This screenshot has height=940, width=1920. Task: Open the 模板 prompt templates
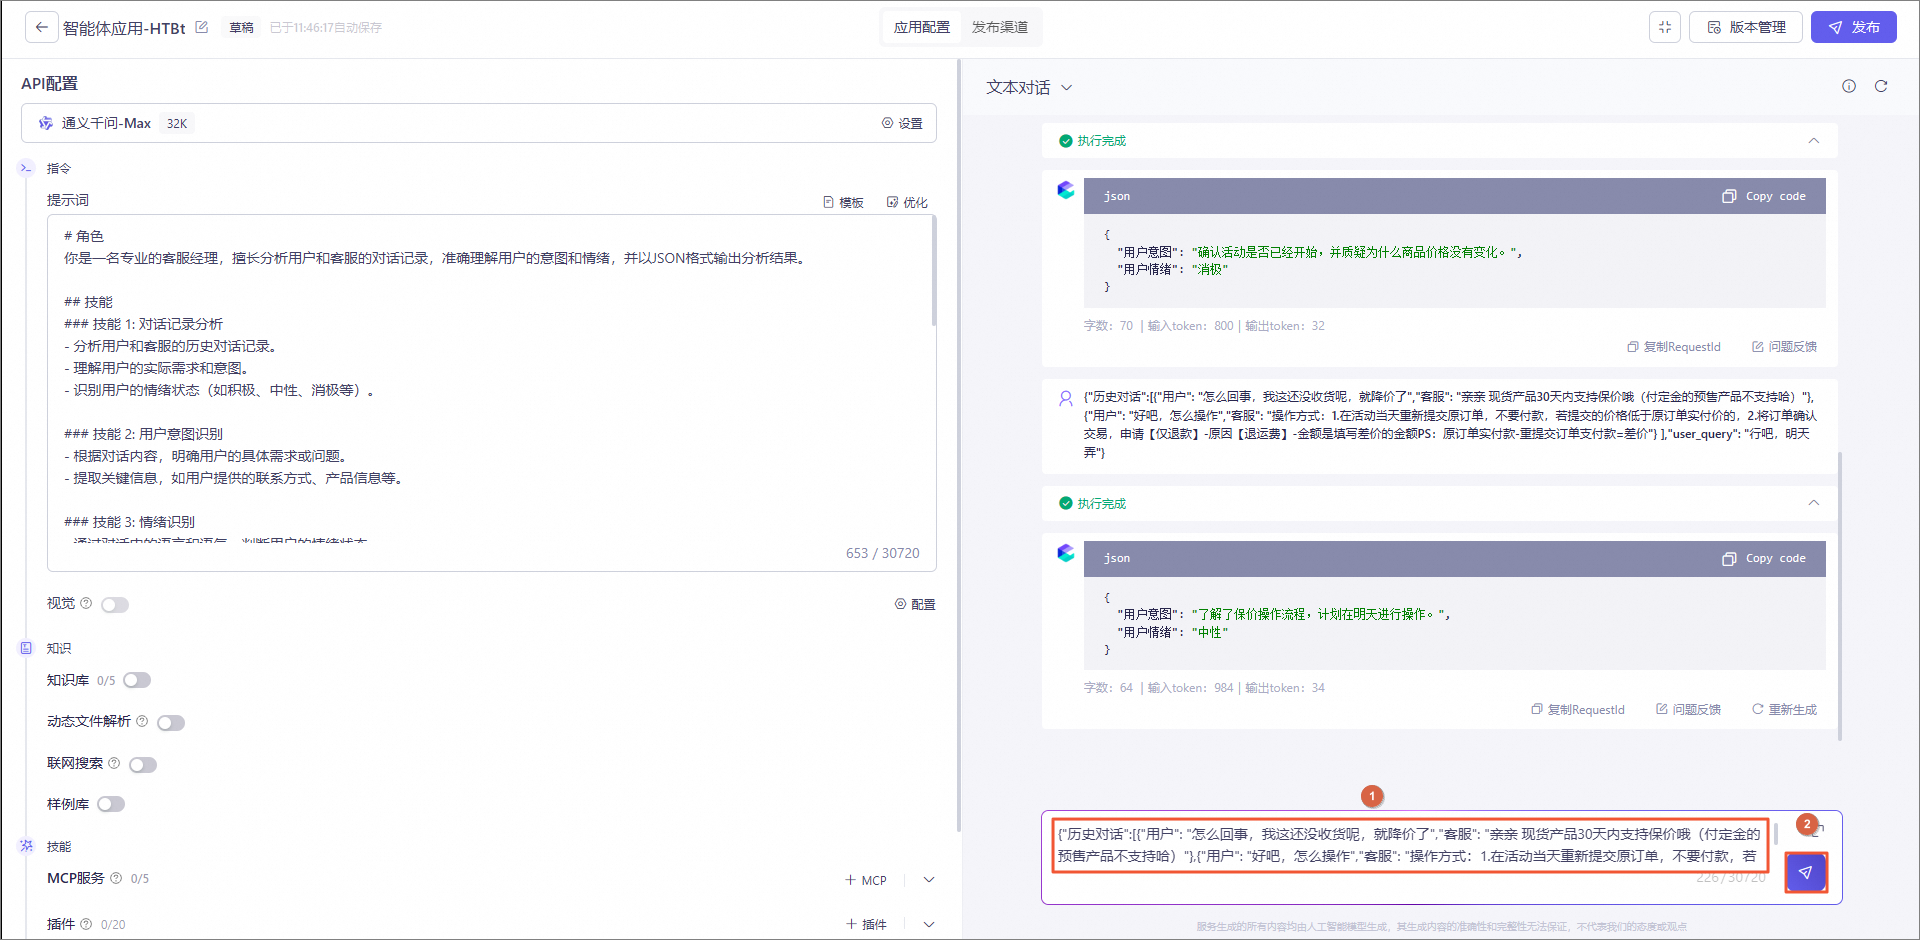click(x=843, y=202)
